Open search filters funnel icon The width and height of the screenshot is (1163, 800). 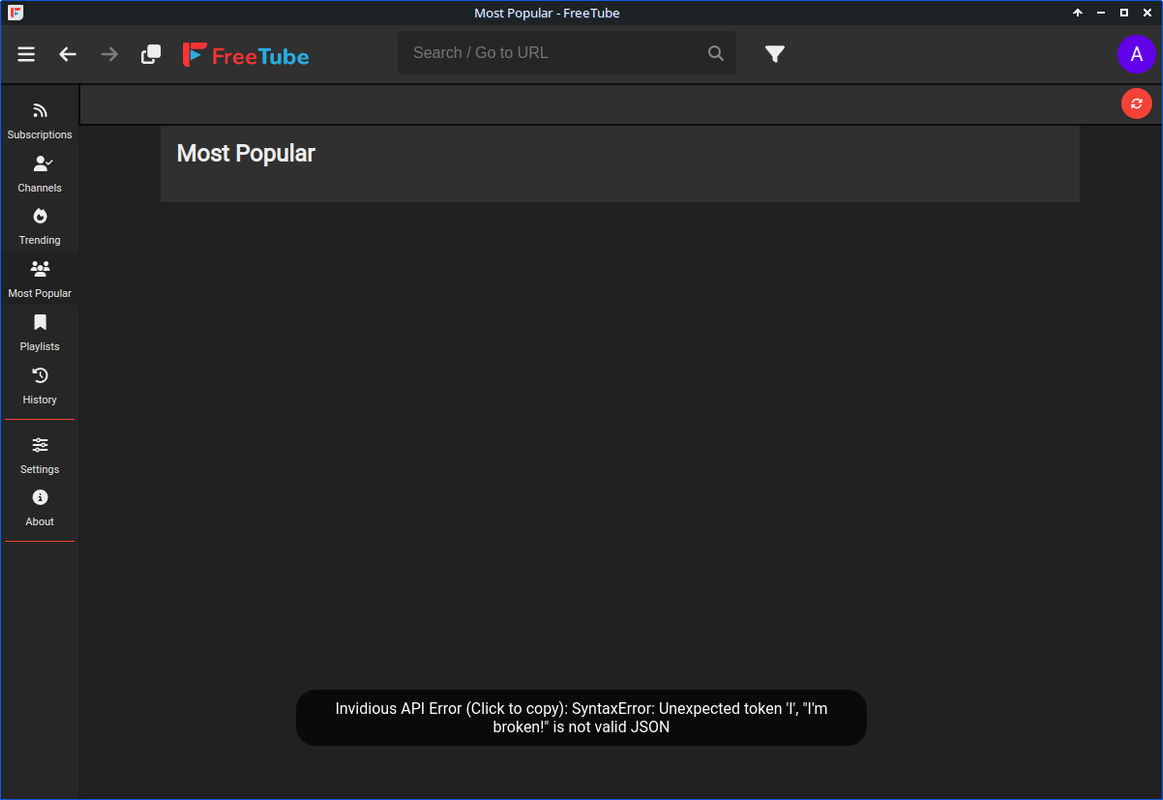774,53
